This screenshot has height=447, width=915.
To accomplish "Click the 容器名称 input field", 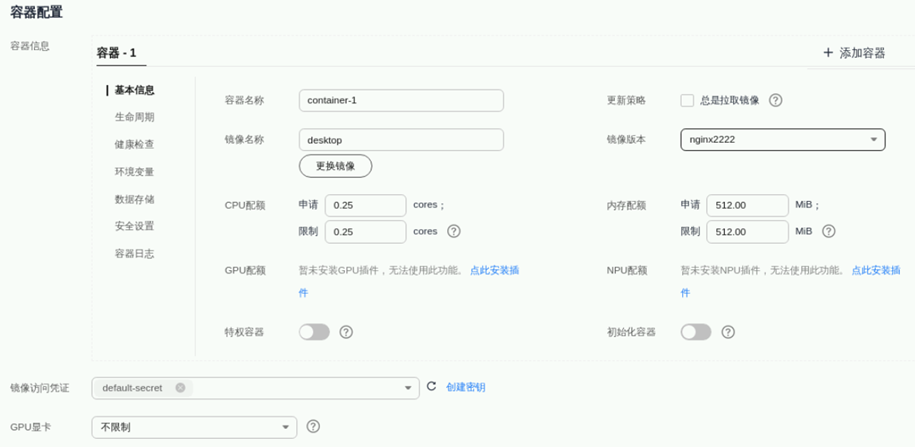I will 400,100.
